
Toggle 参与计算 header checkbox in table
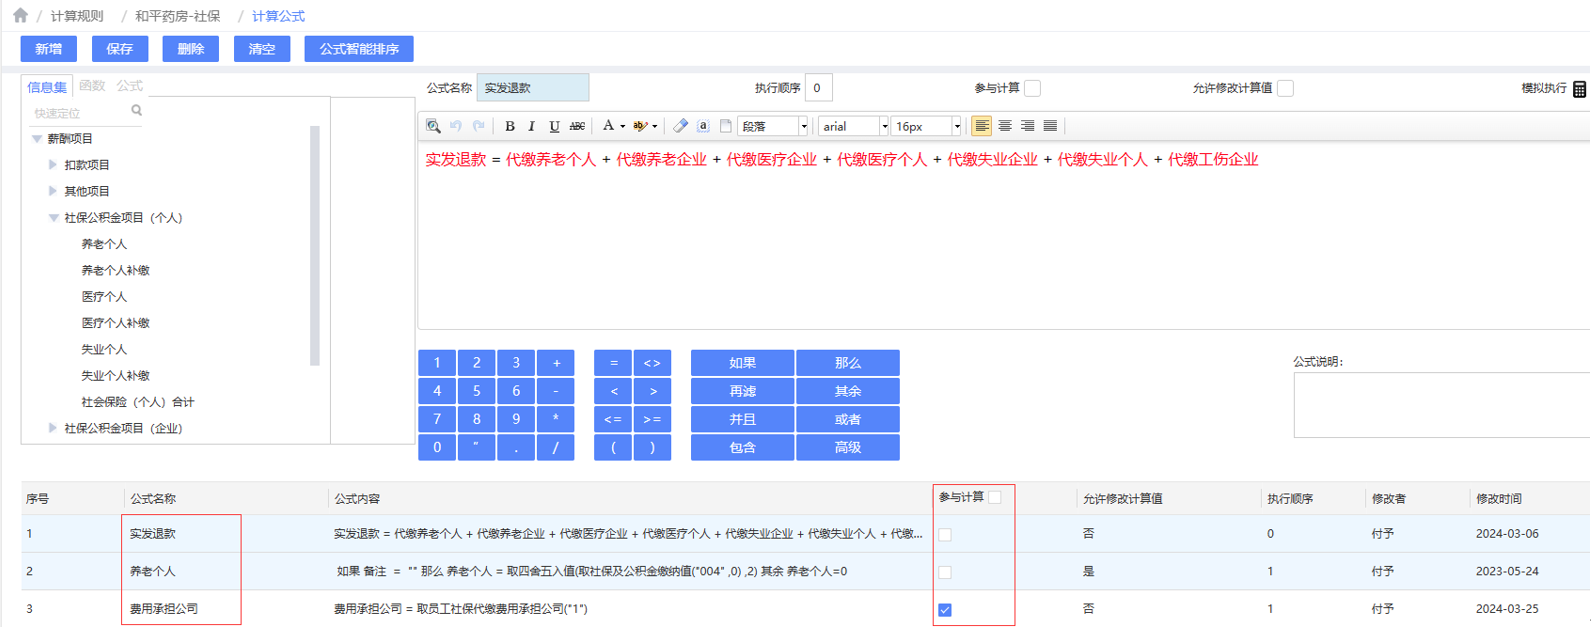click(995, 497)
